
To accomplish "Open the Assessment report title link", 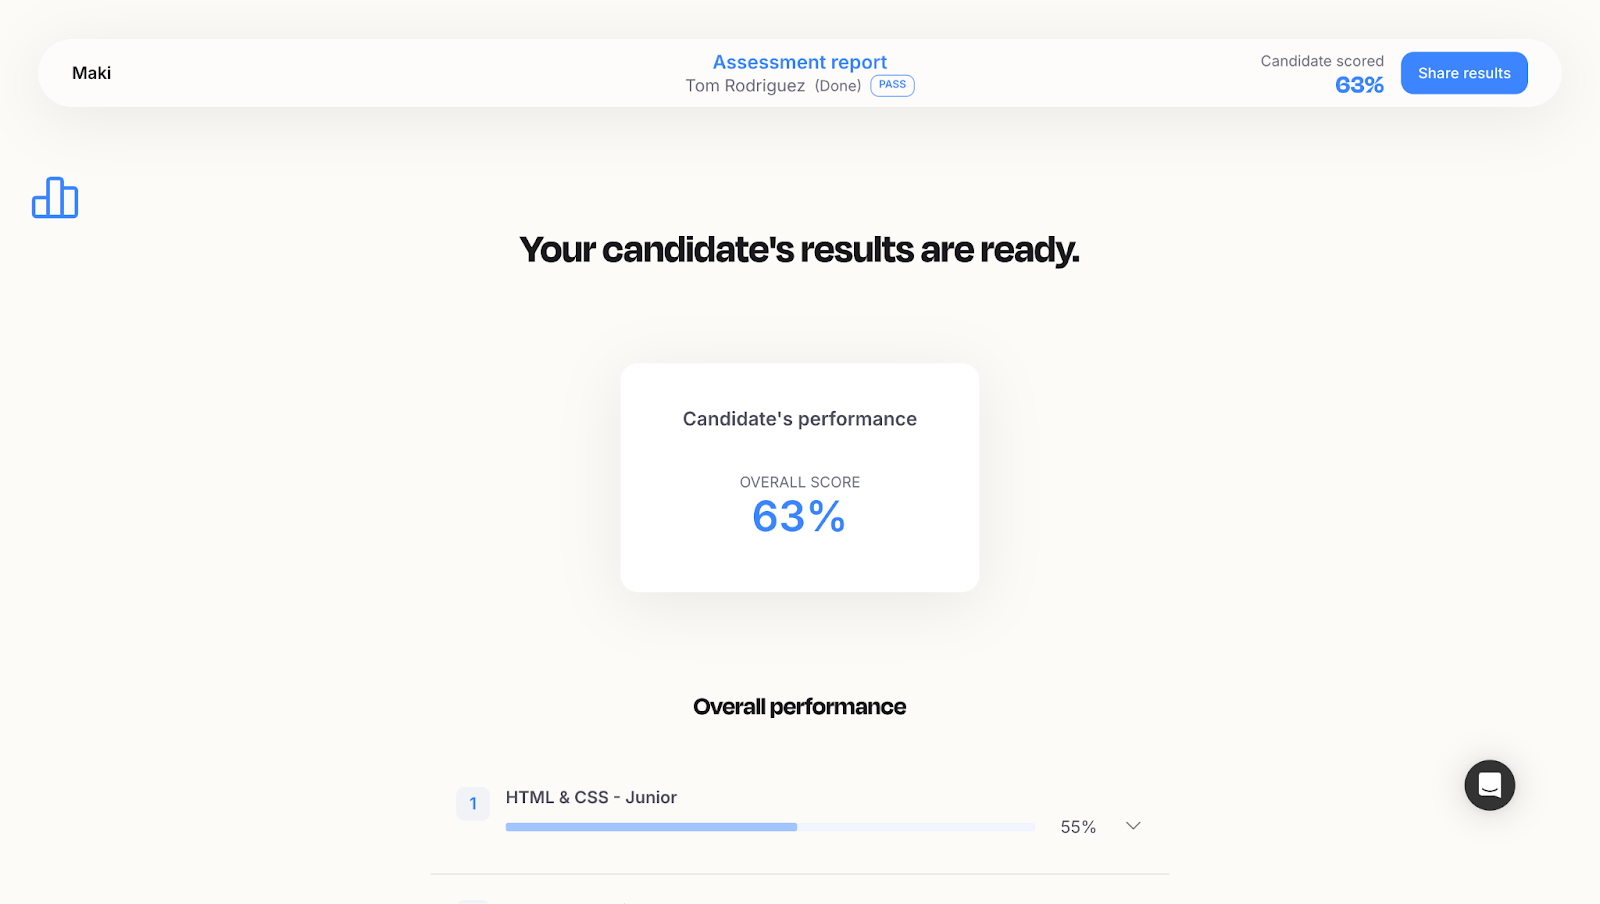I will click(799, 62).
